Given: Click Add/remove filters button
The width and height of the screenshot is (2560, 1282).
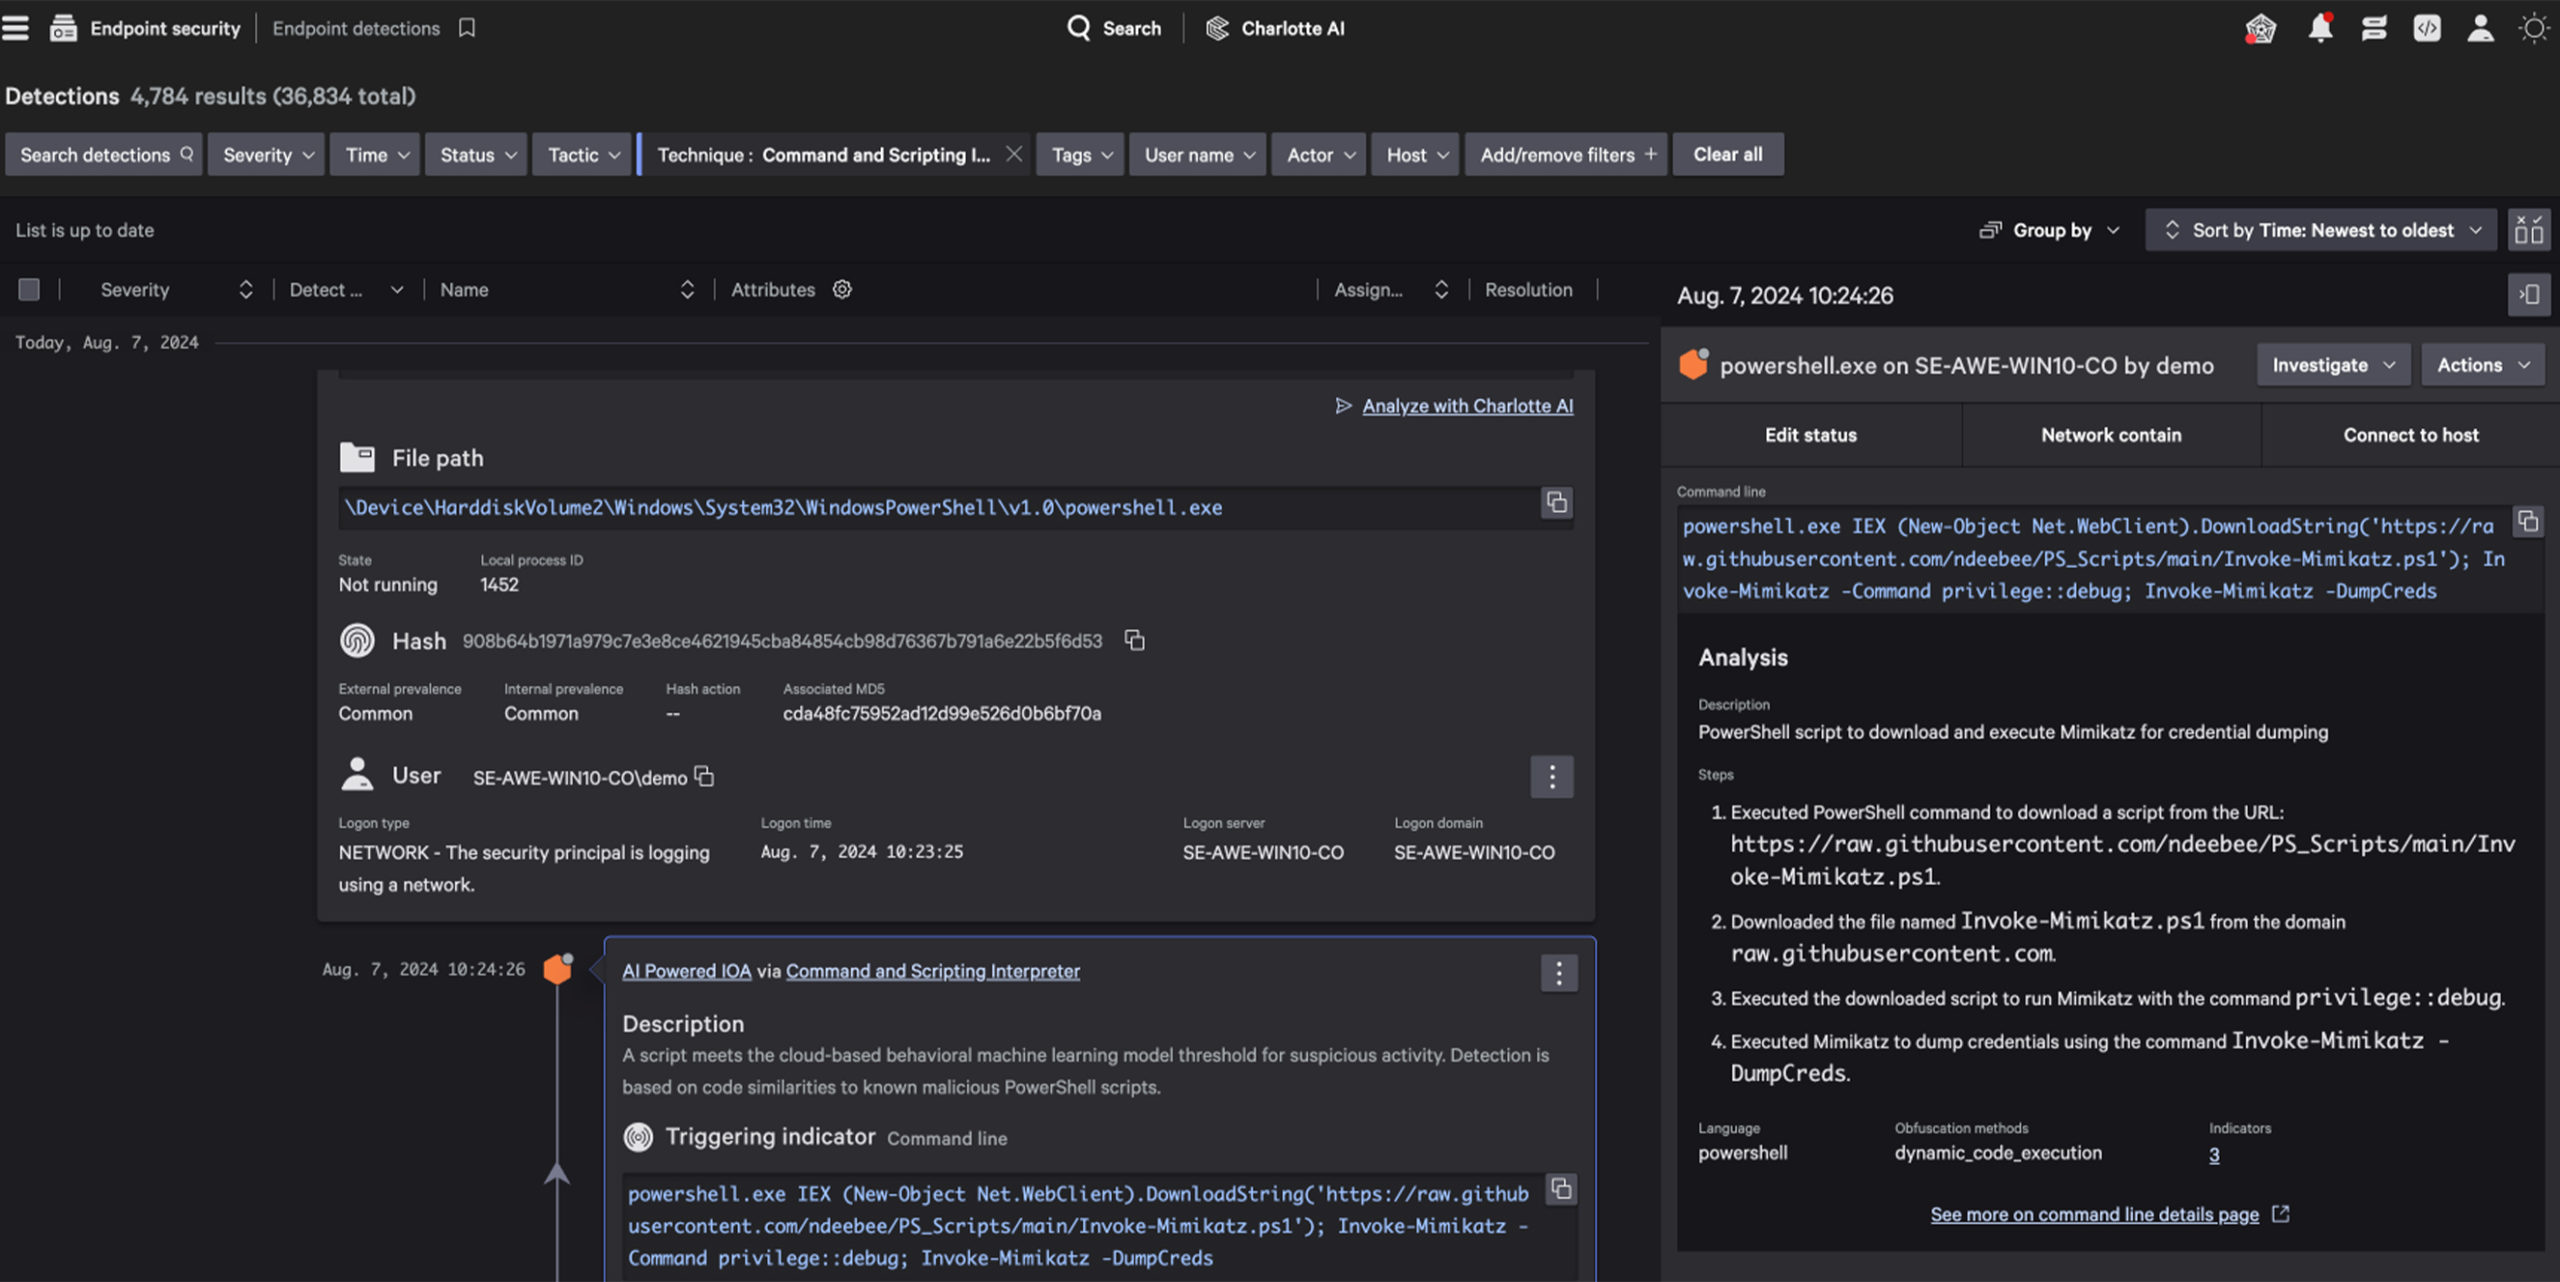Looking at the screenshot, I should click(x=1566, y=155).
